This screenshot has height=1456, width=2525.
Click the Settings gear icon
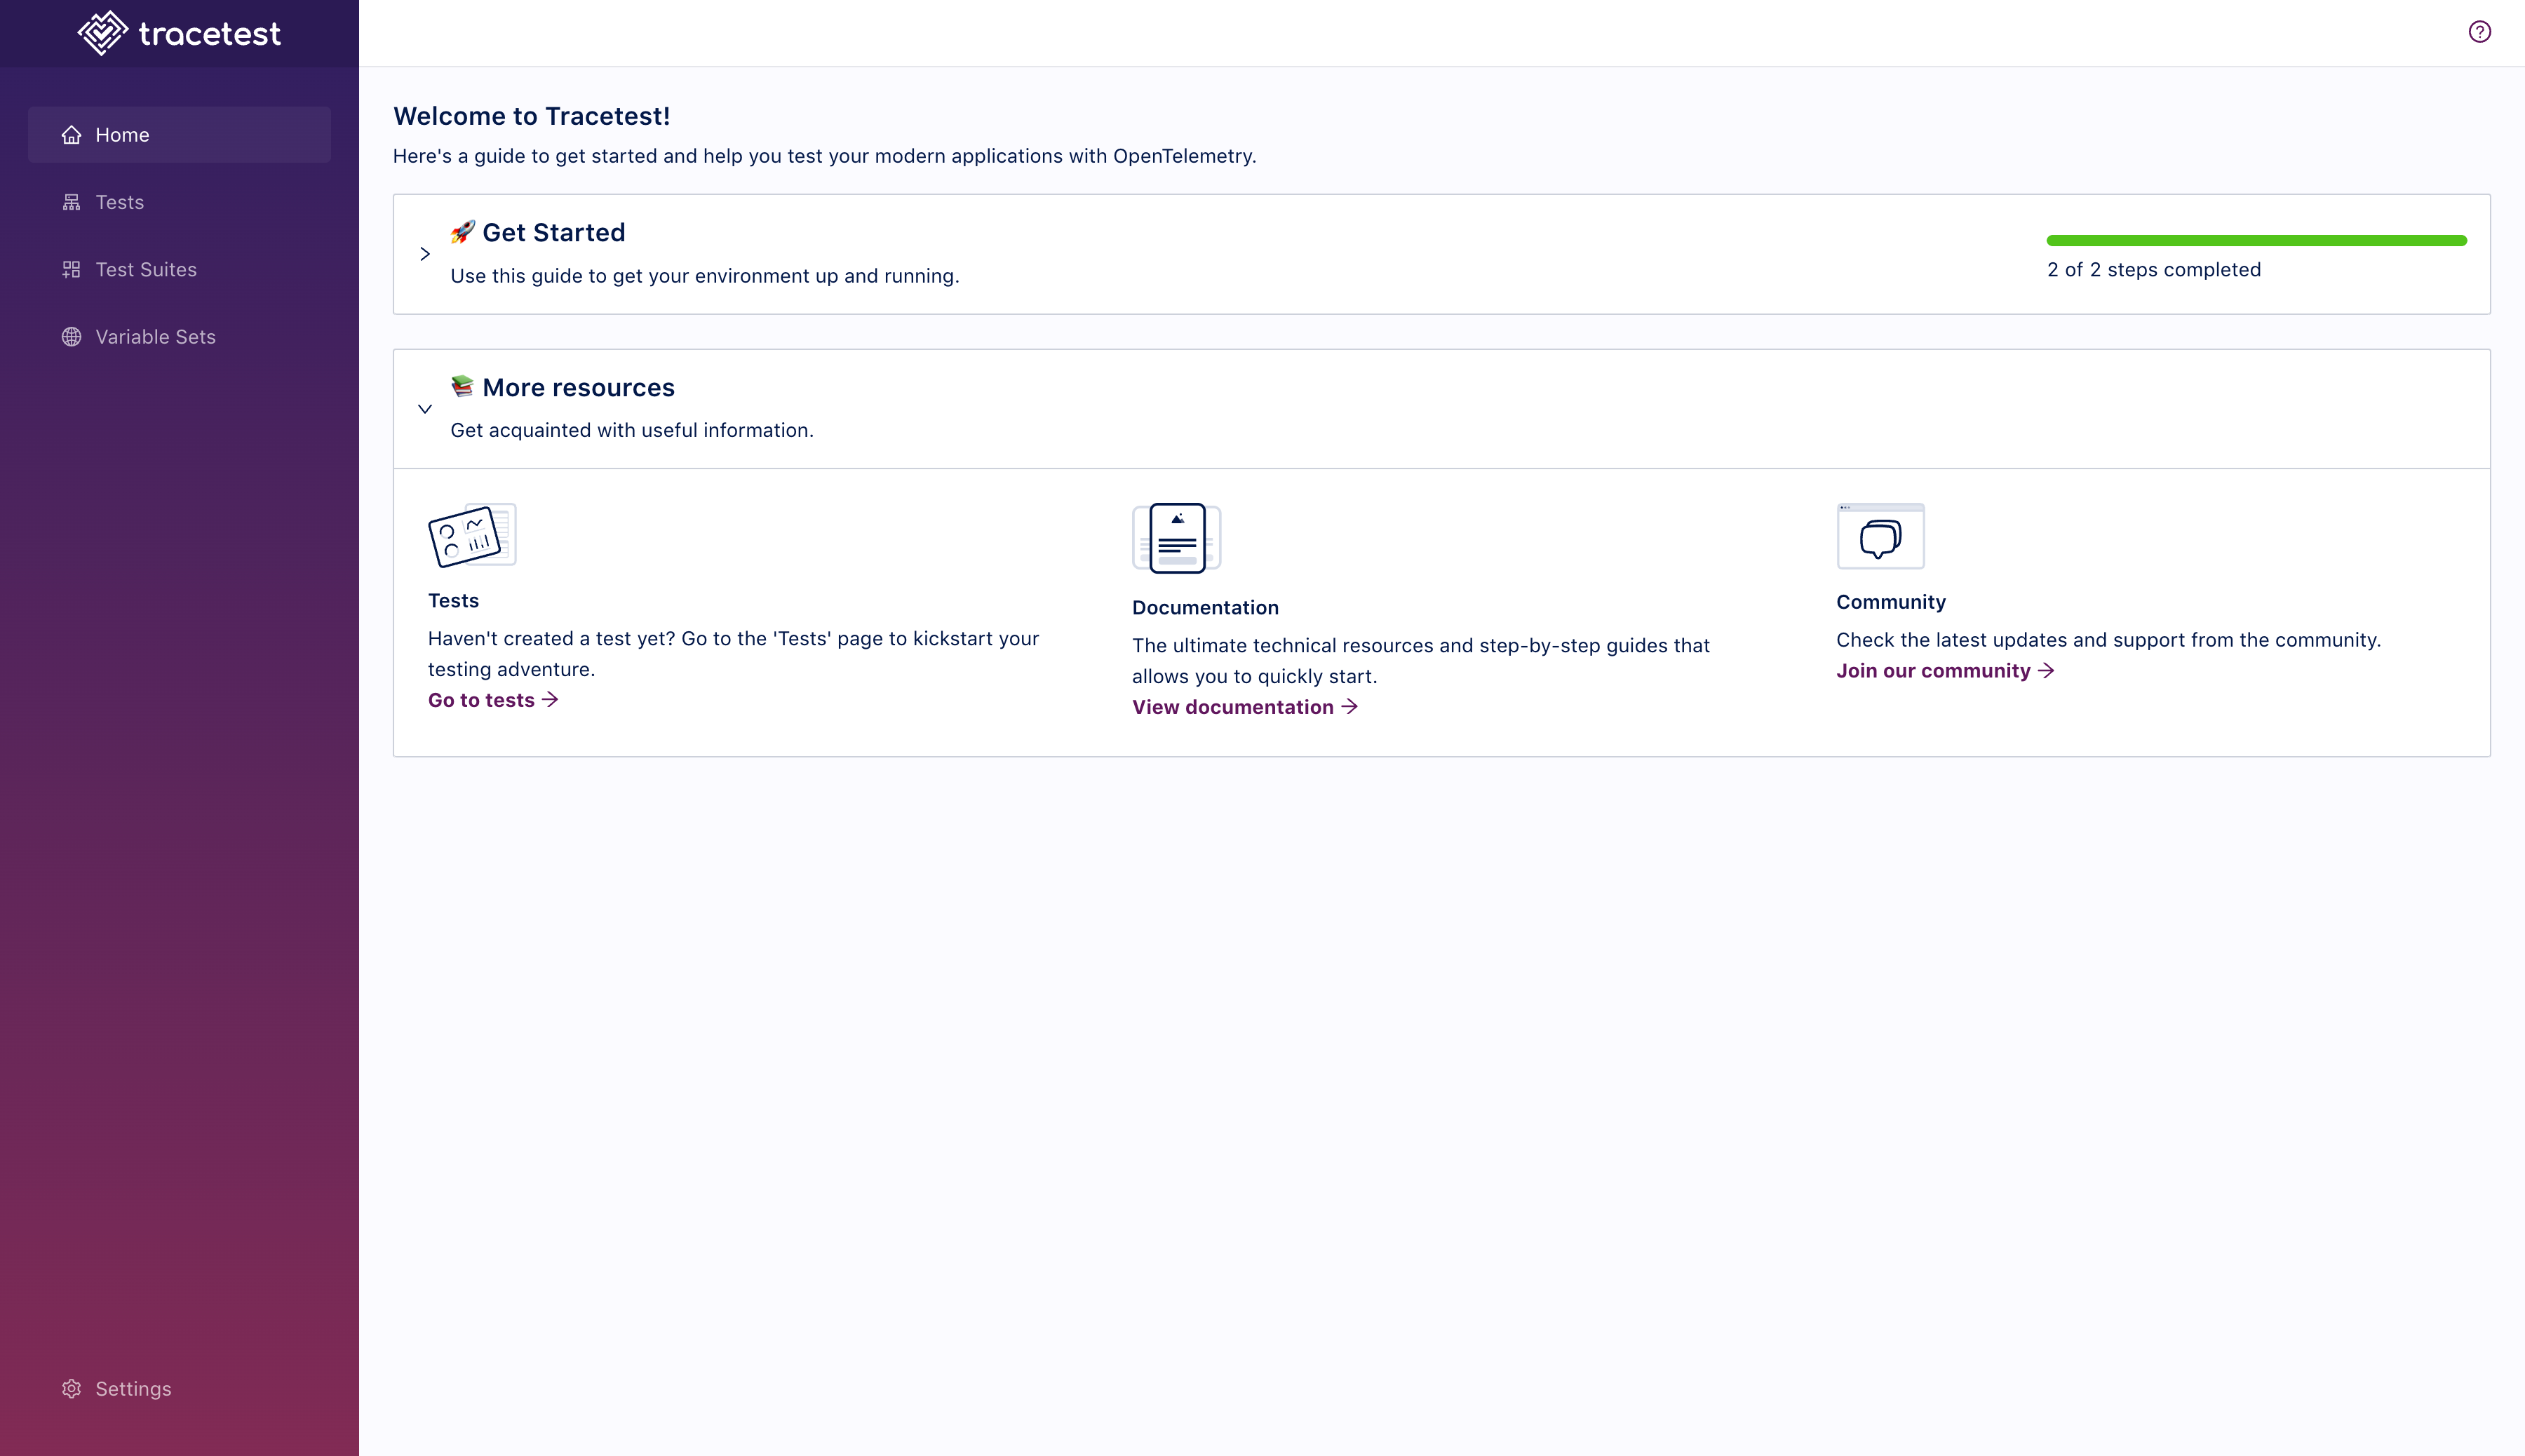(71, 1389)
